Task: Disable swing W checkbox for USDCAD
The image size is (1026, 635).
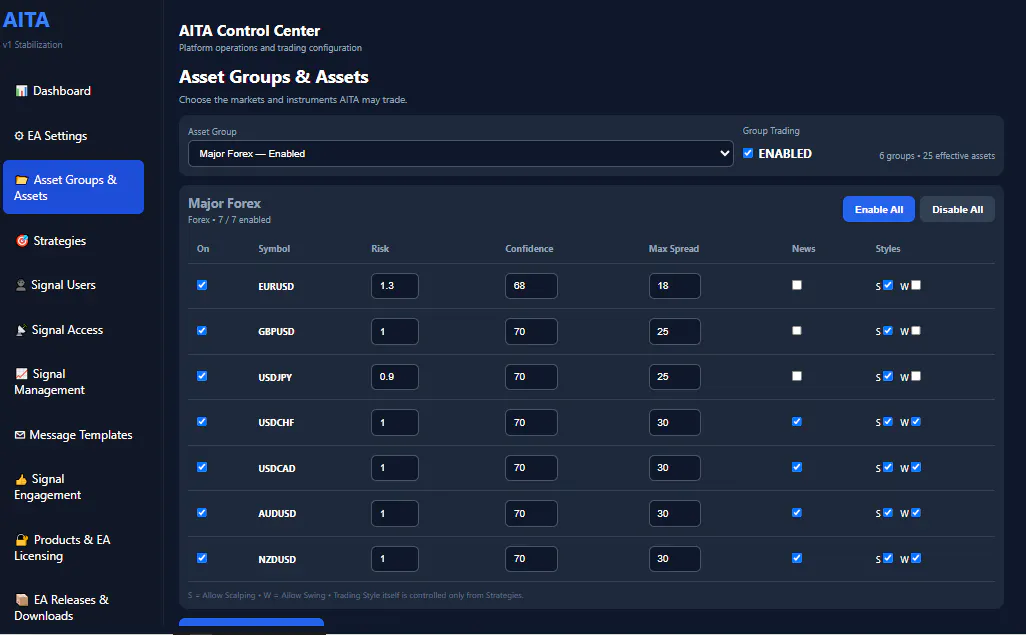Action: tap(916, 467)
